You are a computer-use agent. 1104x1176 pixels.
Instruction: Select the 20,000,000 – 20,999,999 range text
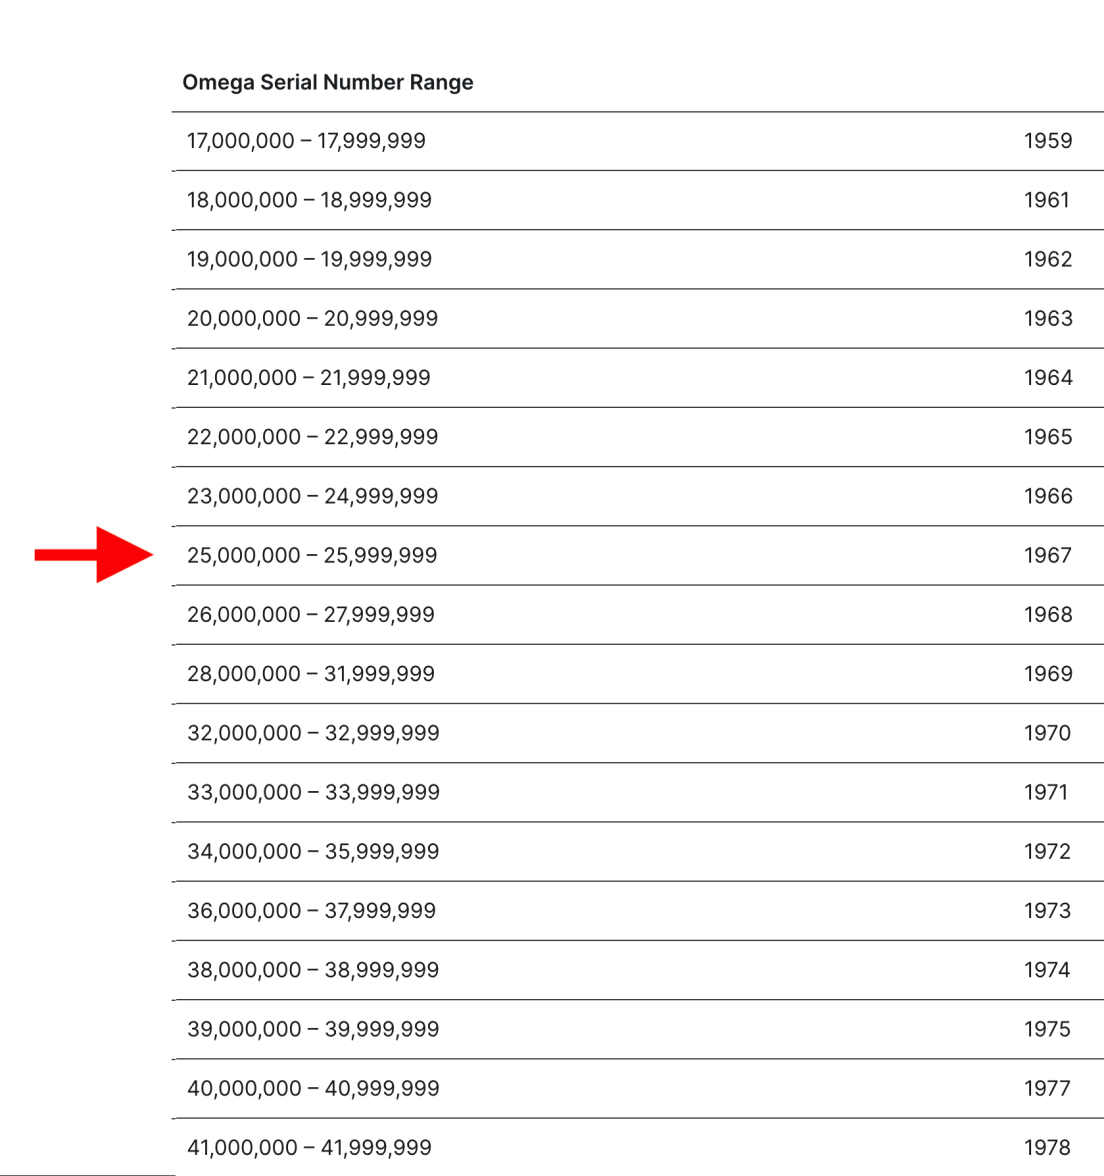pos(312,318)
